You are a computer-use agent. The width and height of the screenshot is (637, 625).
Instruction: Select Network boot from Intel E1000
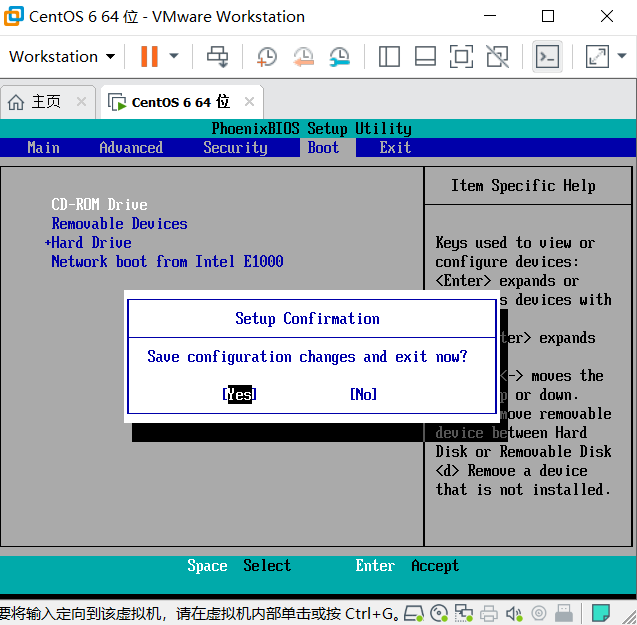(167, 261)
